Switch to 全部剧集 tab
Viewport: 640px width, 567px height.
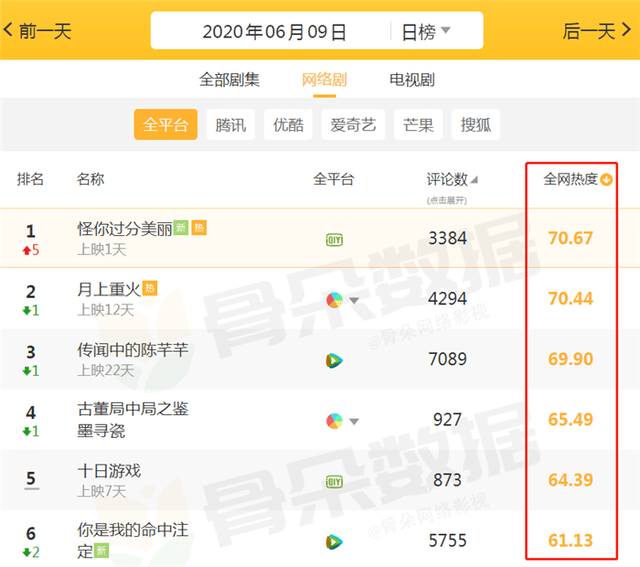229,80
